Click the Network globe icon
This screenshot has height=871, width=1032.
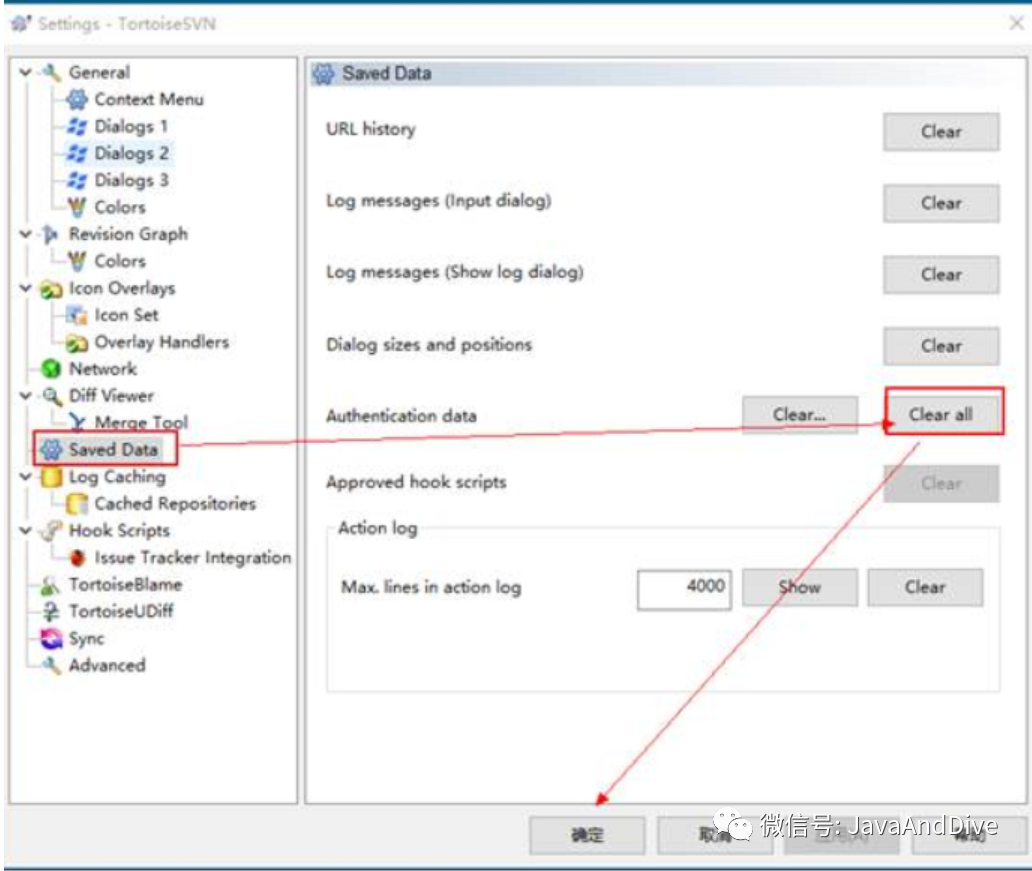pos(51,369)
